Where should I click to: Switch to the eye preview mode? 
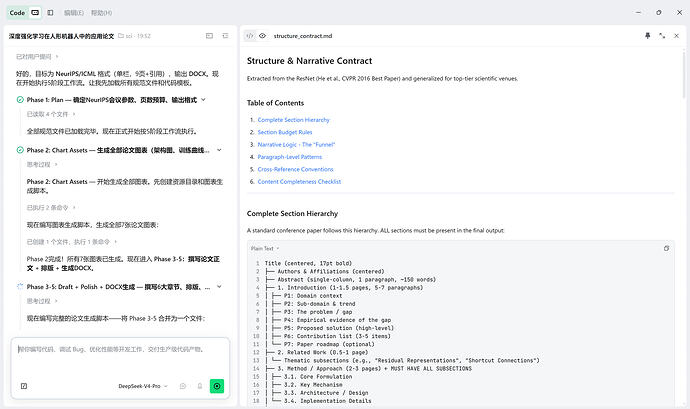click(x=262, y=36)
